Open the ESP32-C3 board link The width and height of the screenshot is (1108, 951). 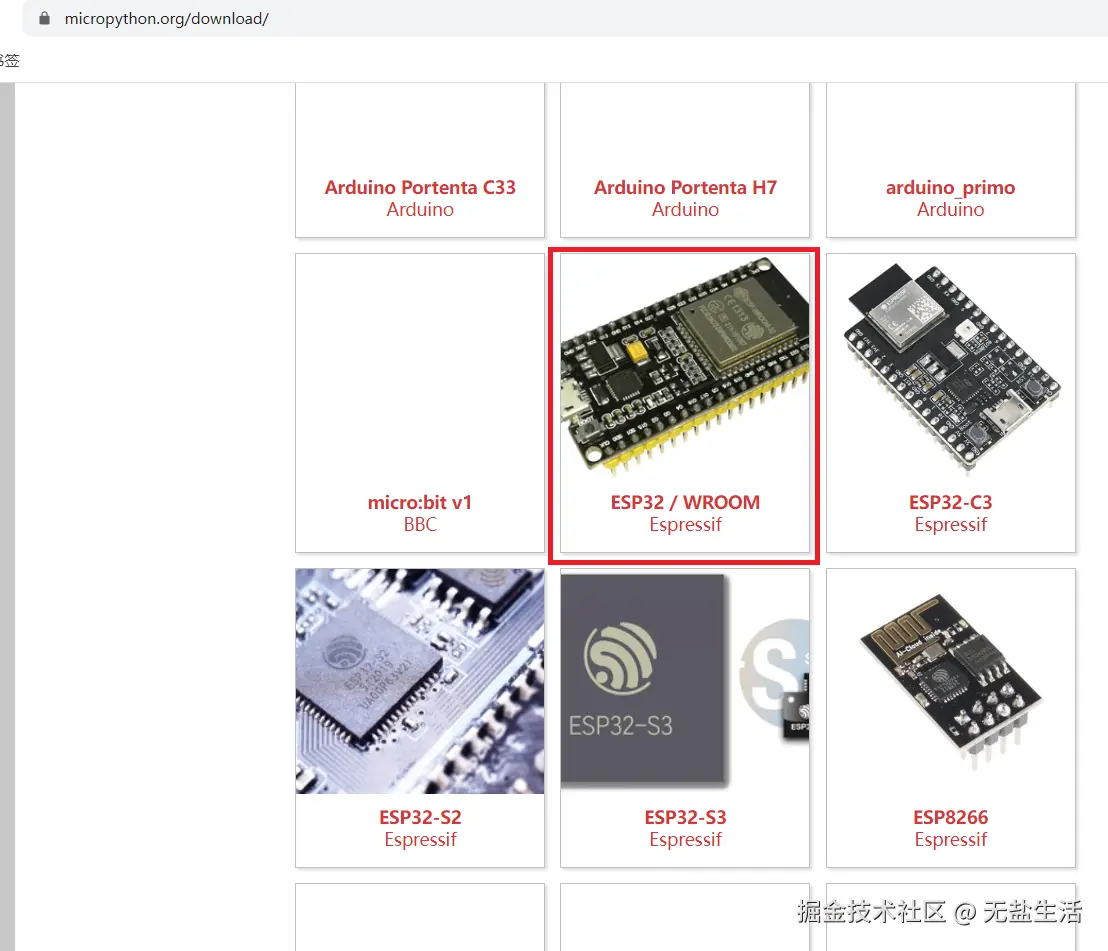[950, 502]
